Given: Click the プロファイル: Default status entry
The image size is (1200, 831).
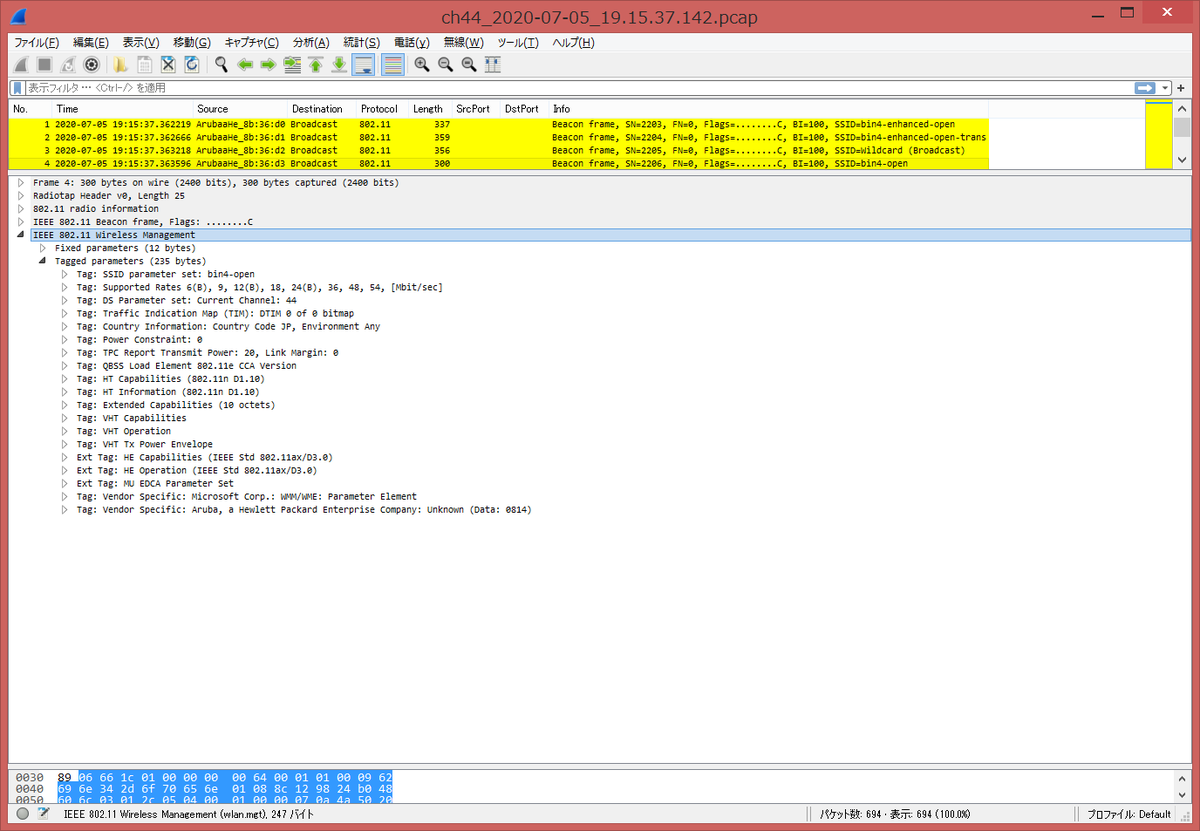Looking at the screenshot, I should (x=1128, y=814).
